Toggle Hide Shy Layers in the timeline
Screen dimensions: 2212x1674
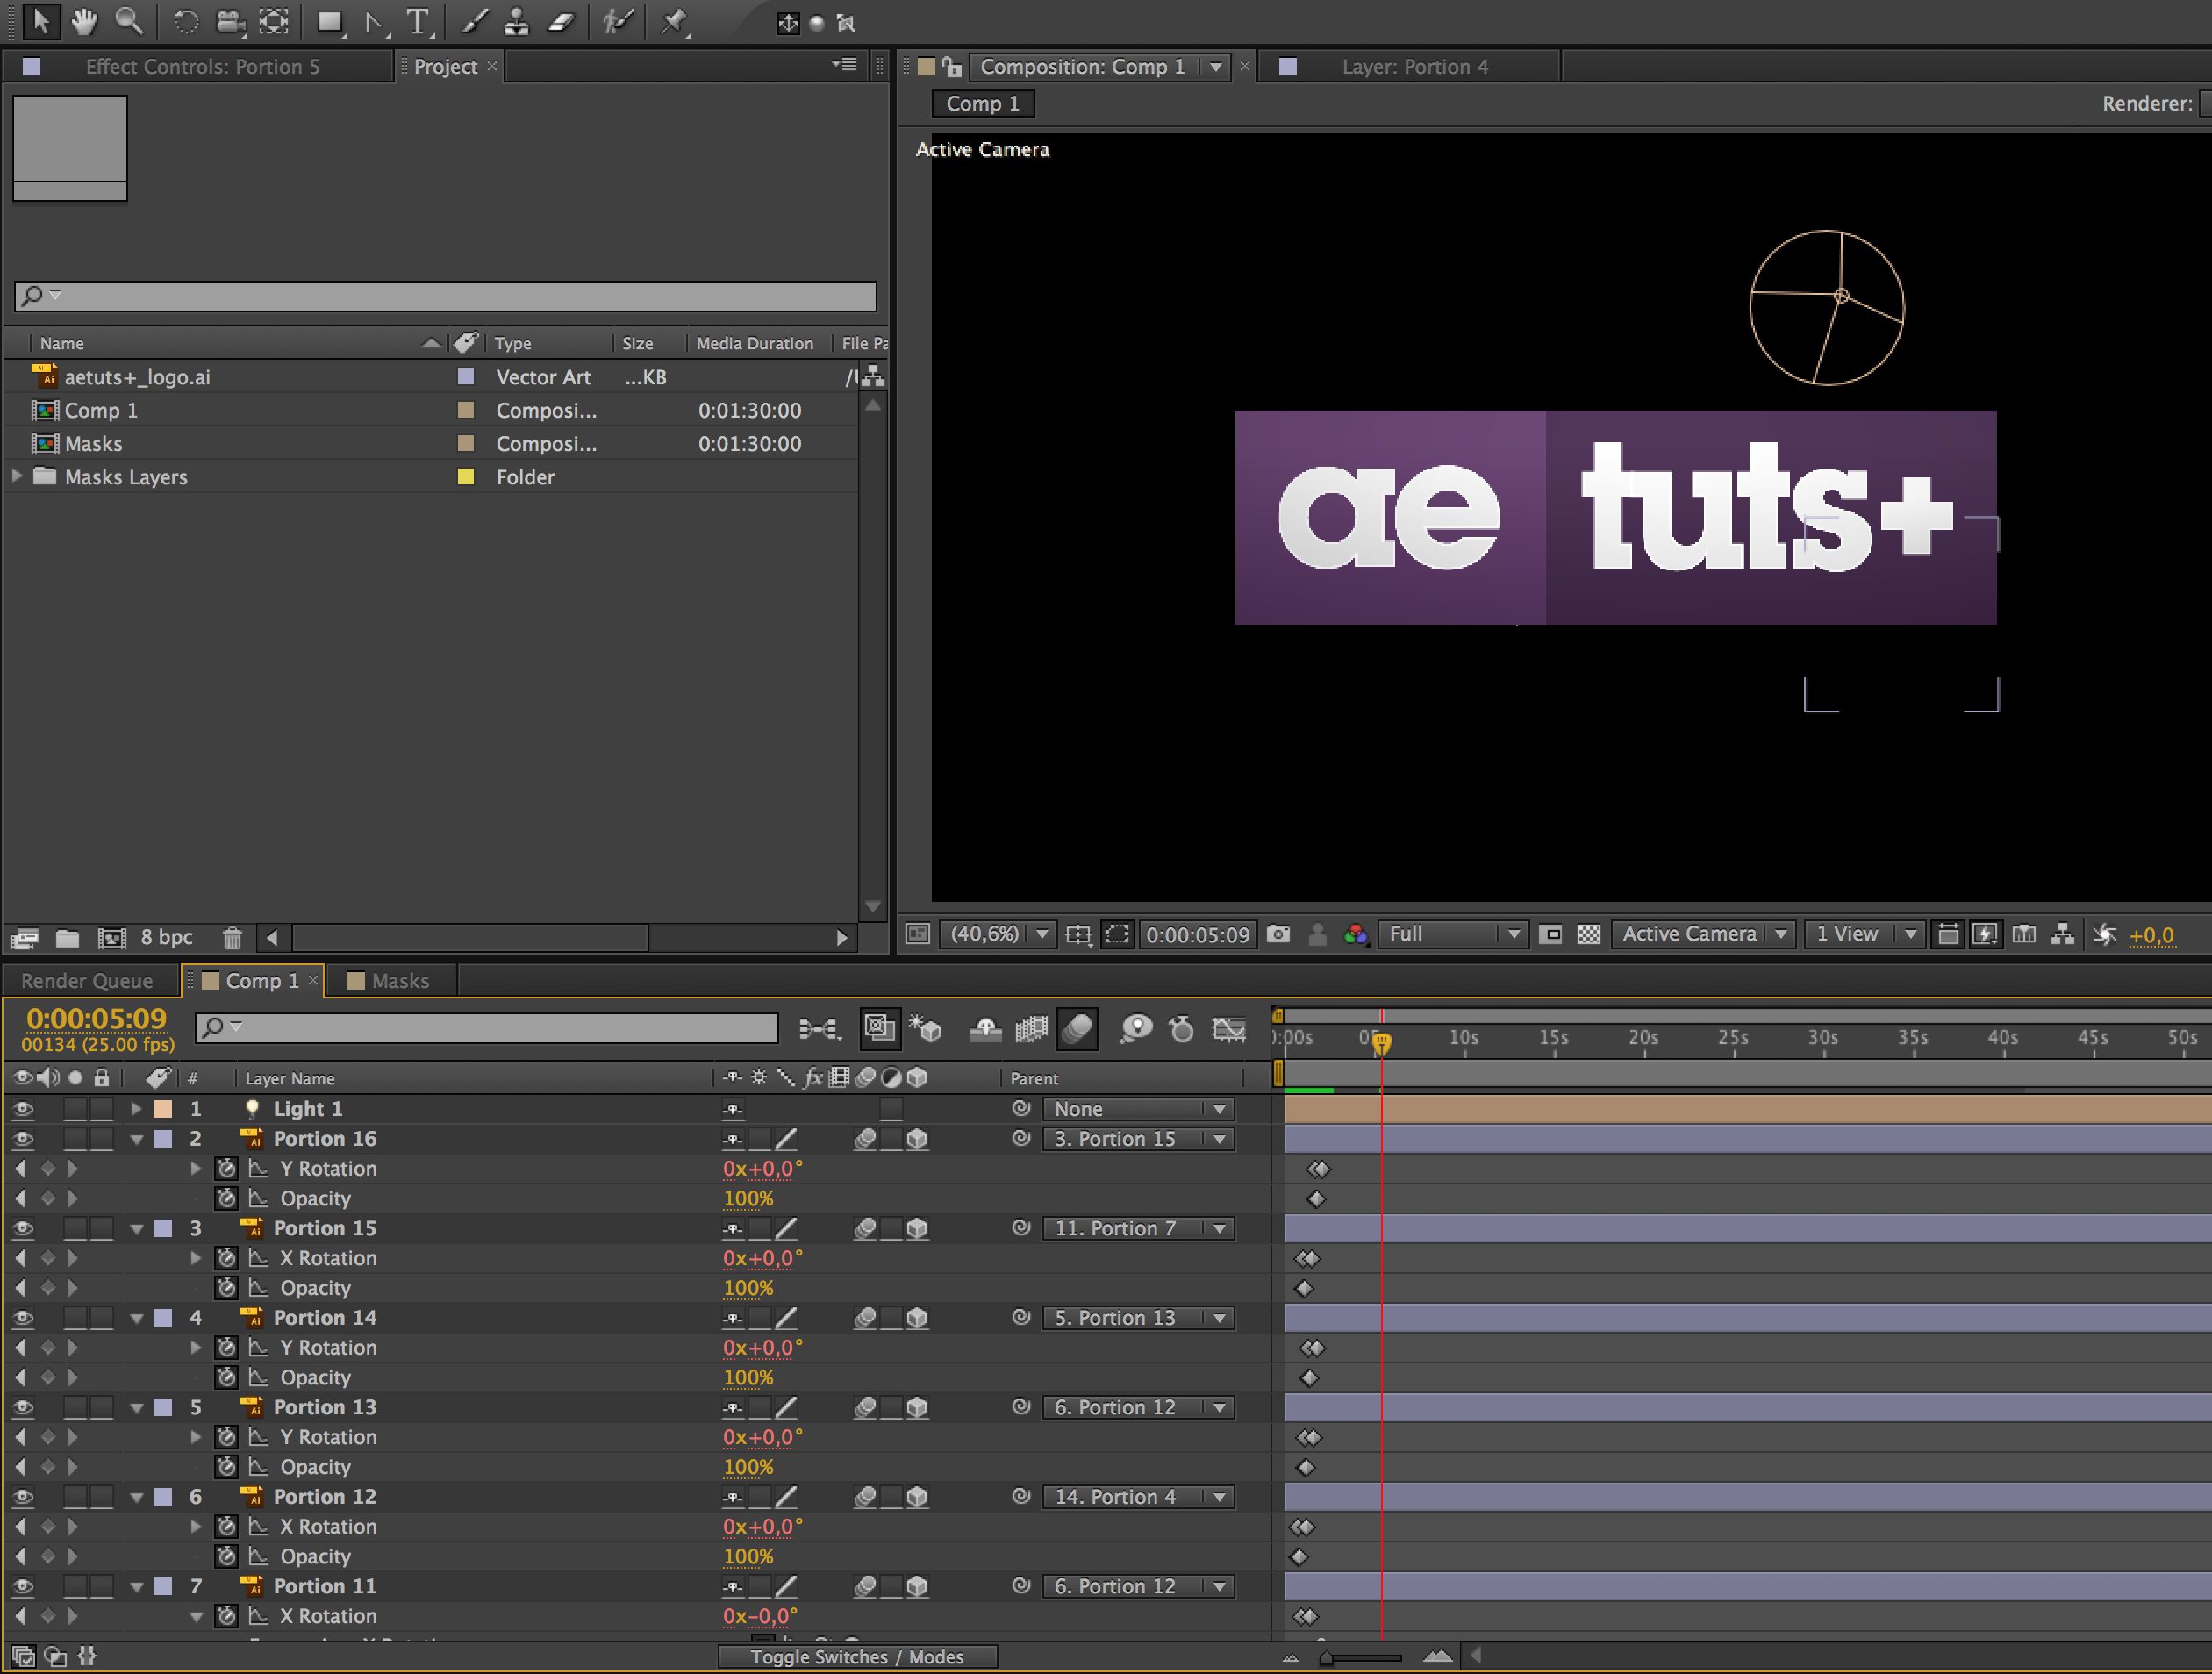coord(985,1028)
